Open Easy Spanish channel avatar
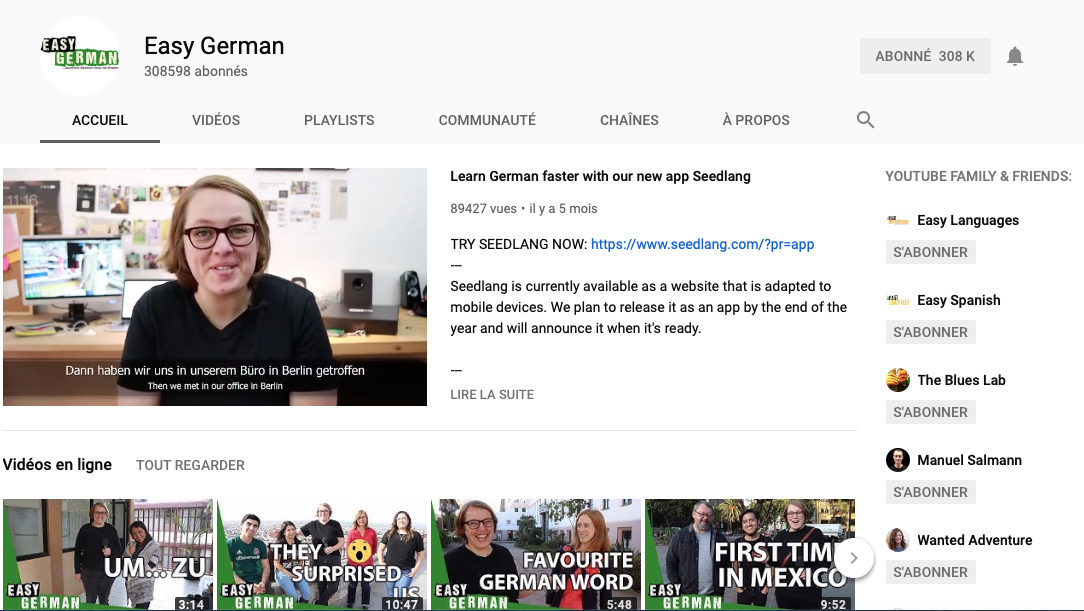 point(897,300)
